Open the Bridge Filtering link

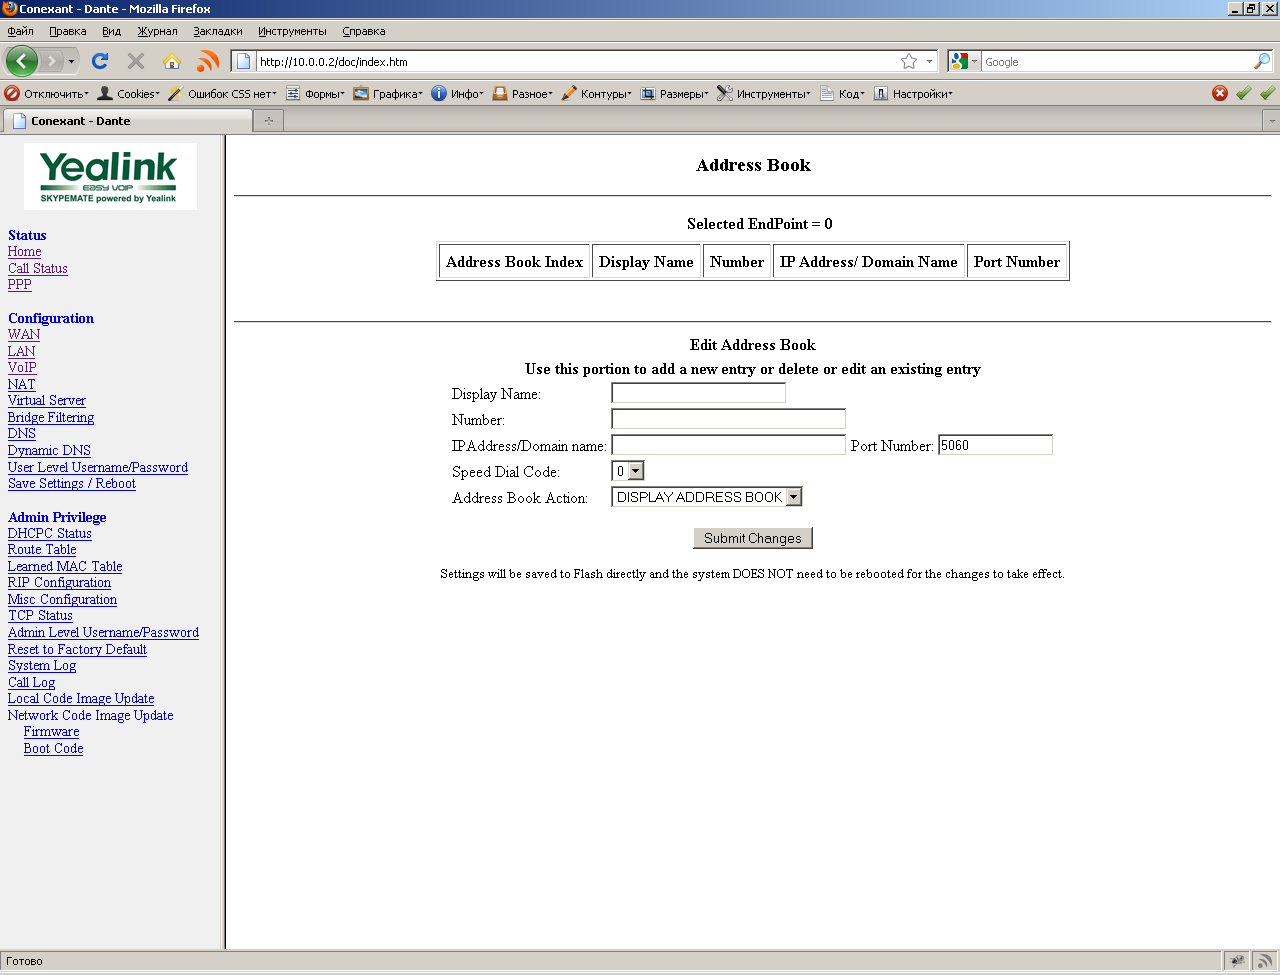point(51,417)
